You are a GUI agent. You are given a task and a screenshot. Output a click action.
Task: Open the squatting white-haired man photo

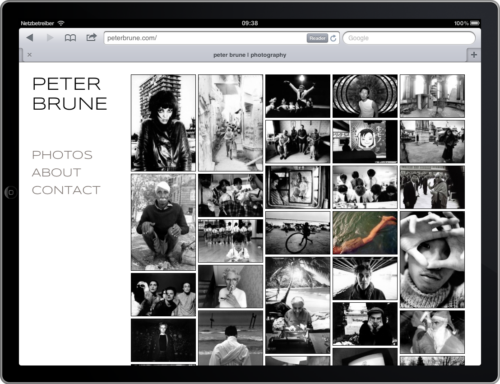click(163, 222)
